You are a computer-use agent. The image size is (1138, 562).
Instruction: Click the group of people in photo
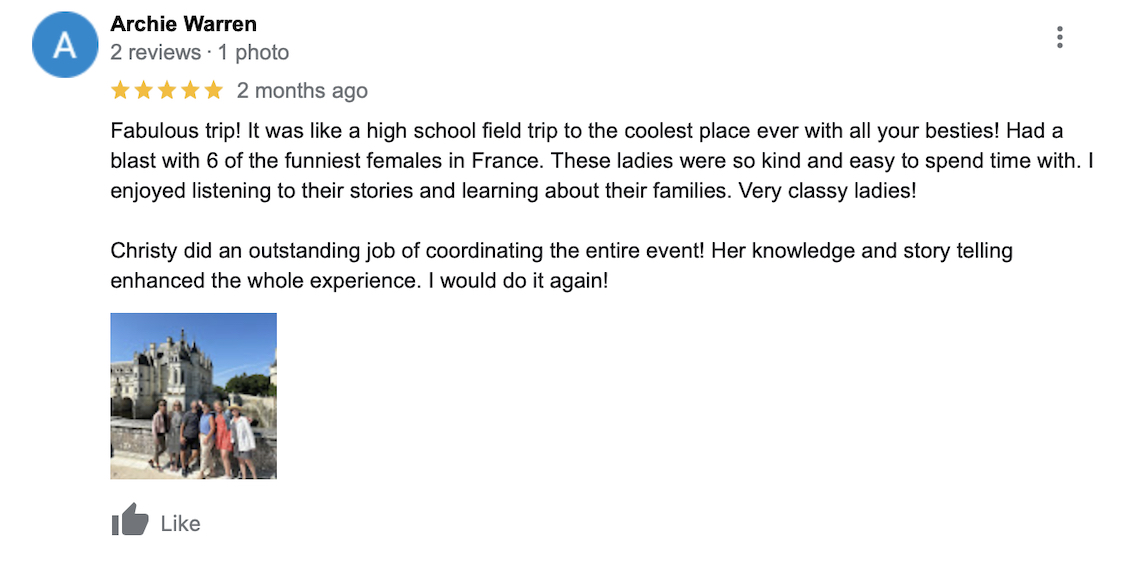pos(203,438)
